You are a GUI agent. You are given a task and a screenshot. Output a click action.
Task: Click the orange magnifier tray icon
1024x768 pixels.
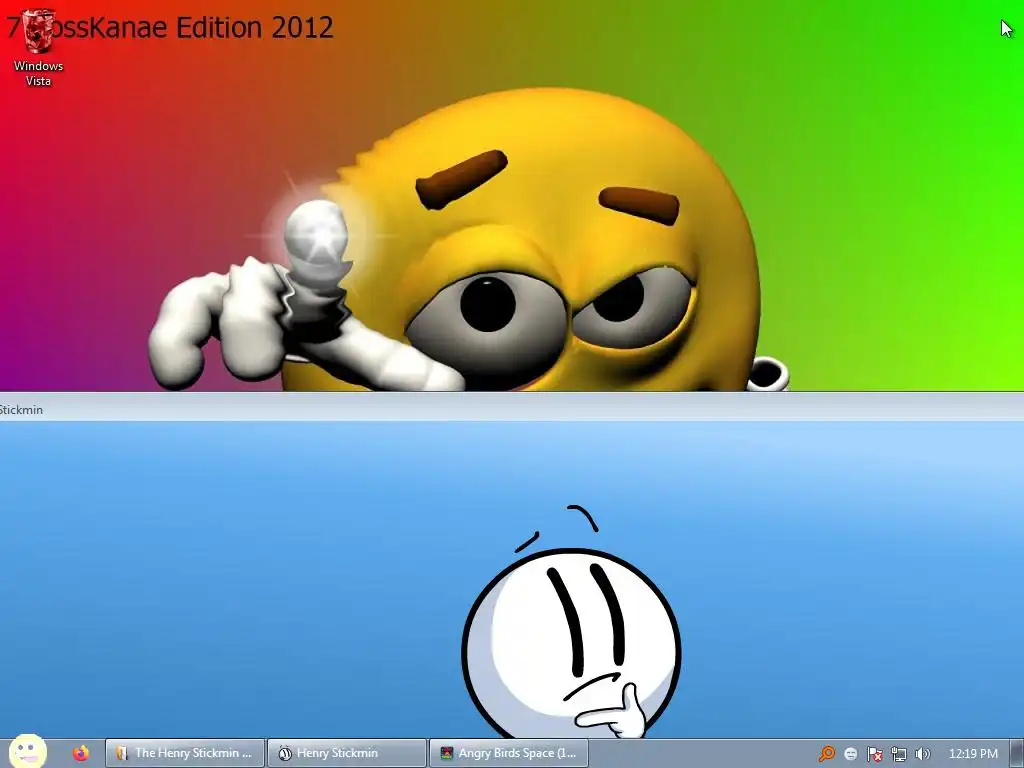(x=827, y=754)
